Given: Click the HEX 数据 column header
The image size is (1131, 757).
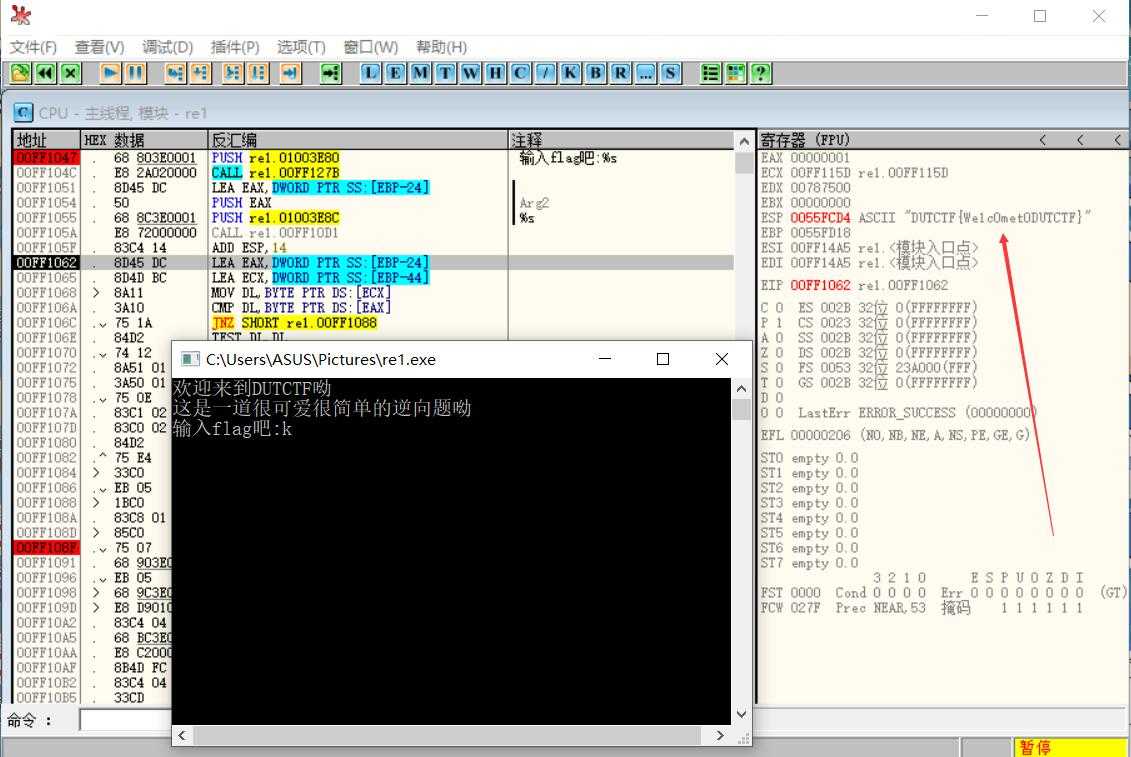Looking at the screenshot, I should pos(144,140).
